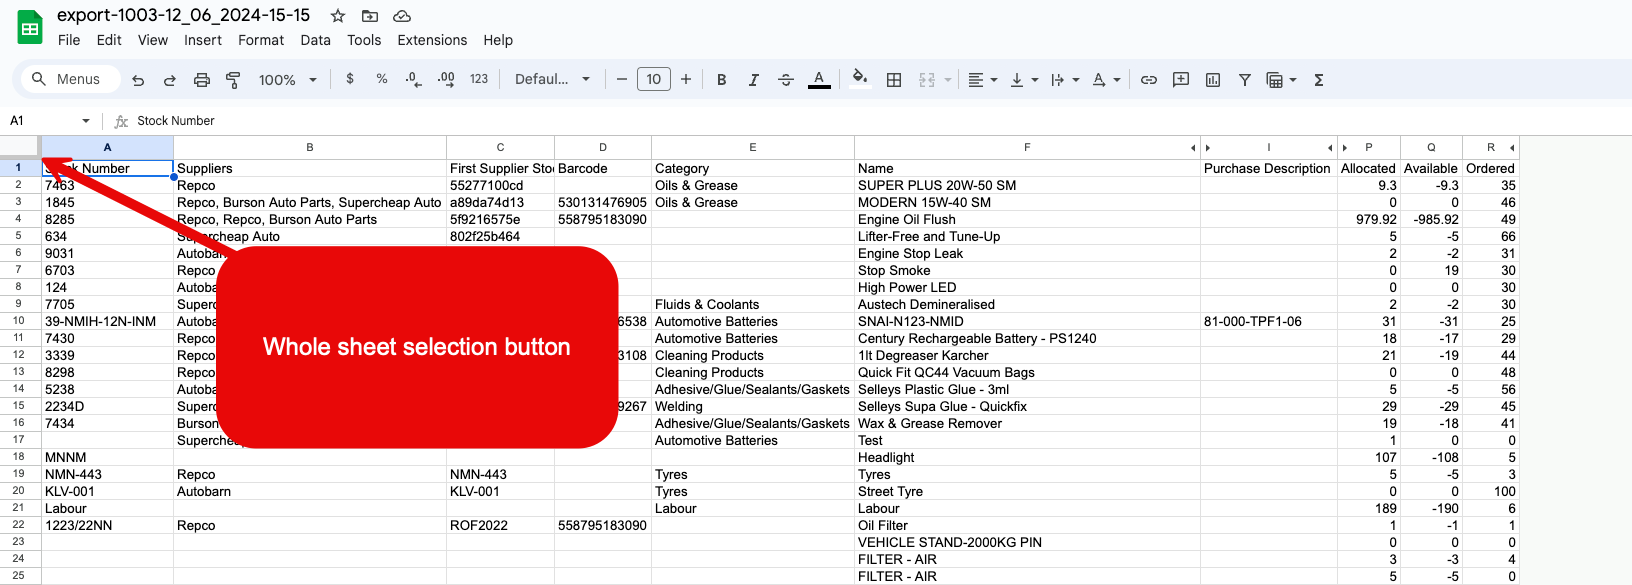Select column B header

[310, 147]
